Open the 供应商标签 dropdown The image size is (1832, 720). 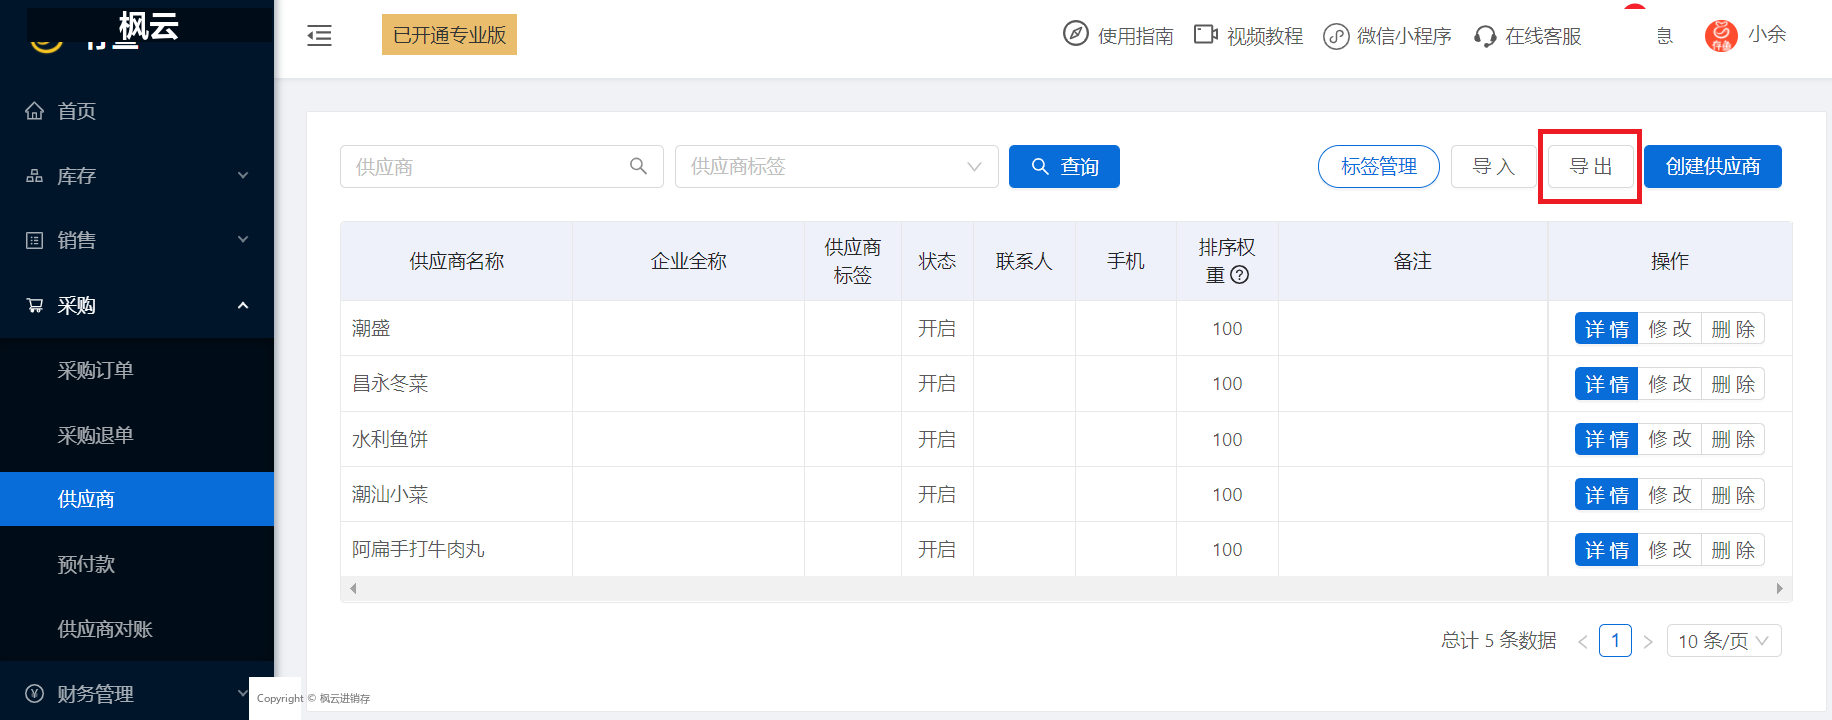837,166
